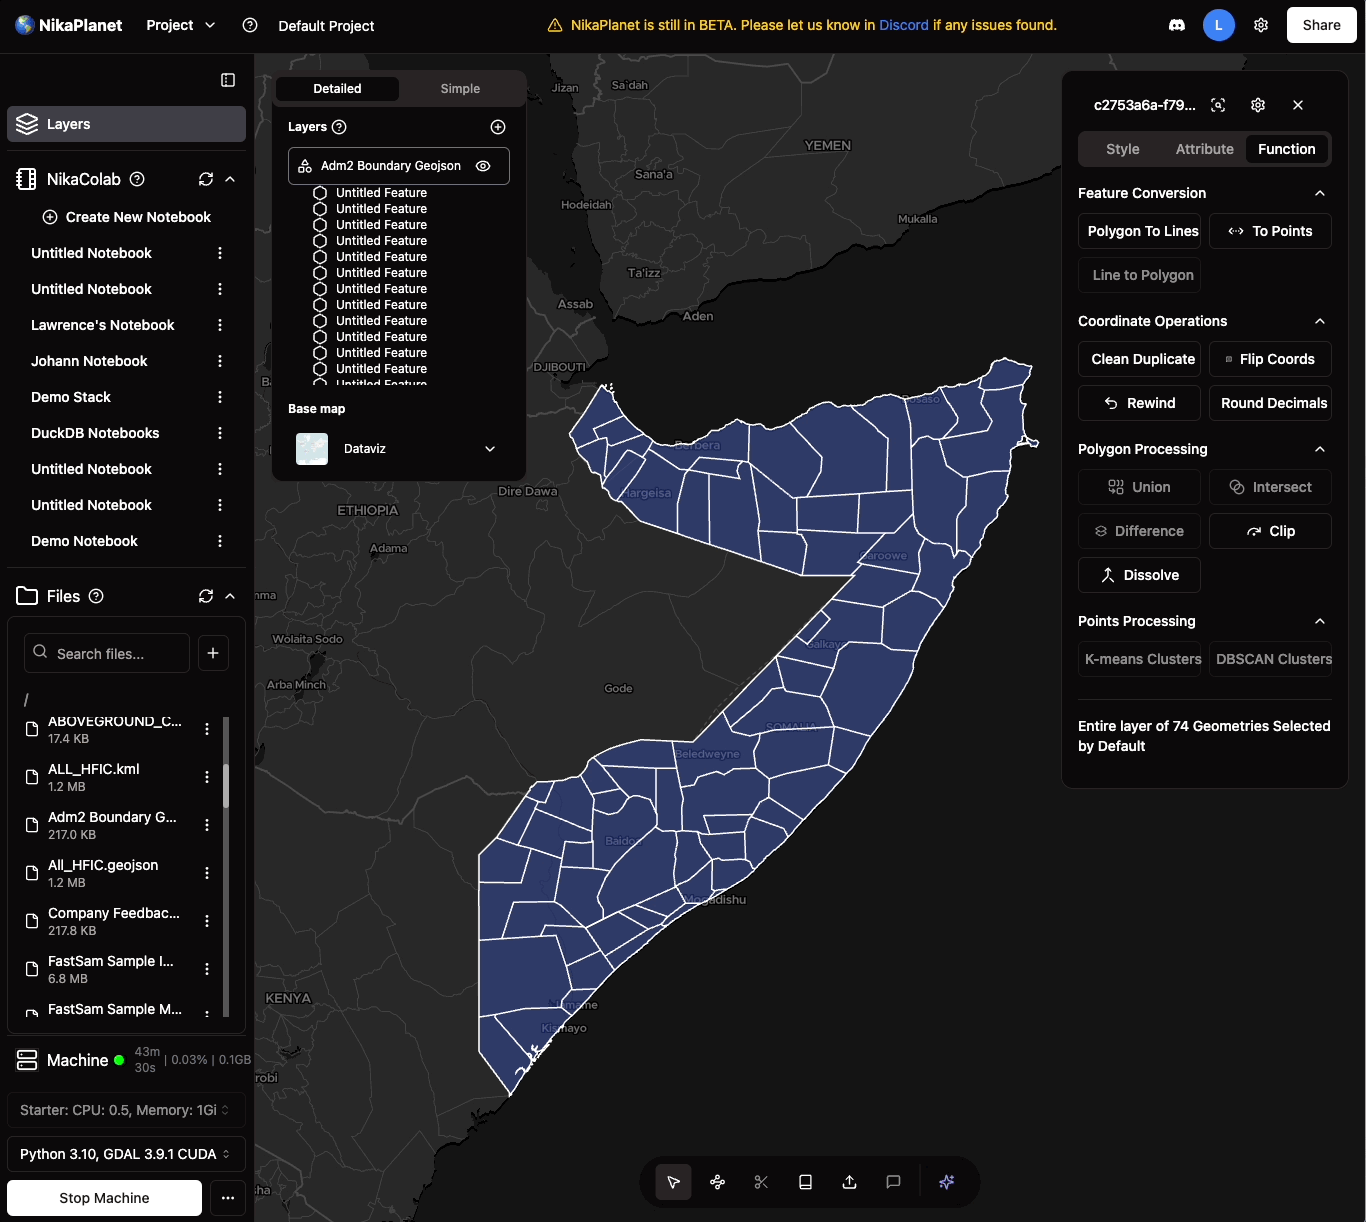Expand the Dataviz base map dropdown
1366x1222 pixels.
pos(490,449)
